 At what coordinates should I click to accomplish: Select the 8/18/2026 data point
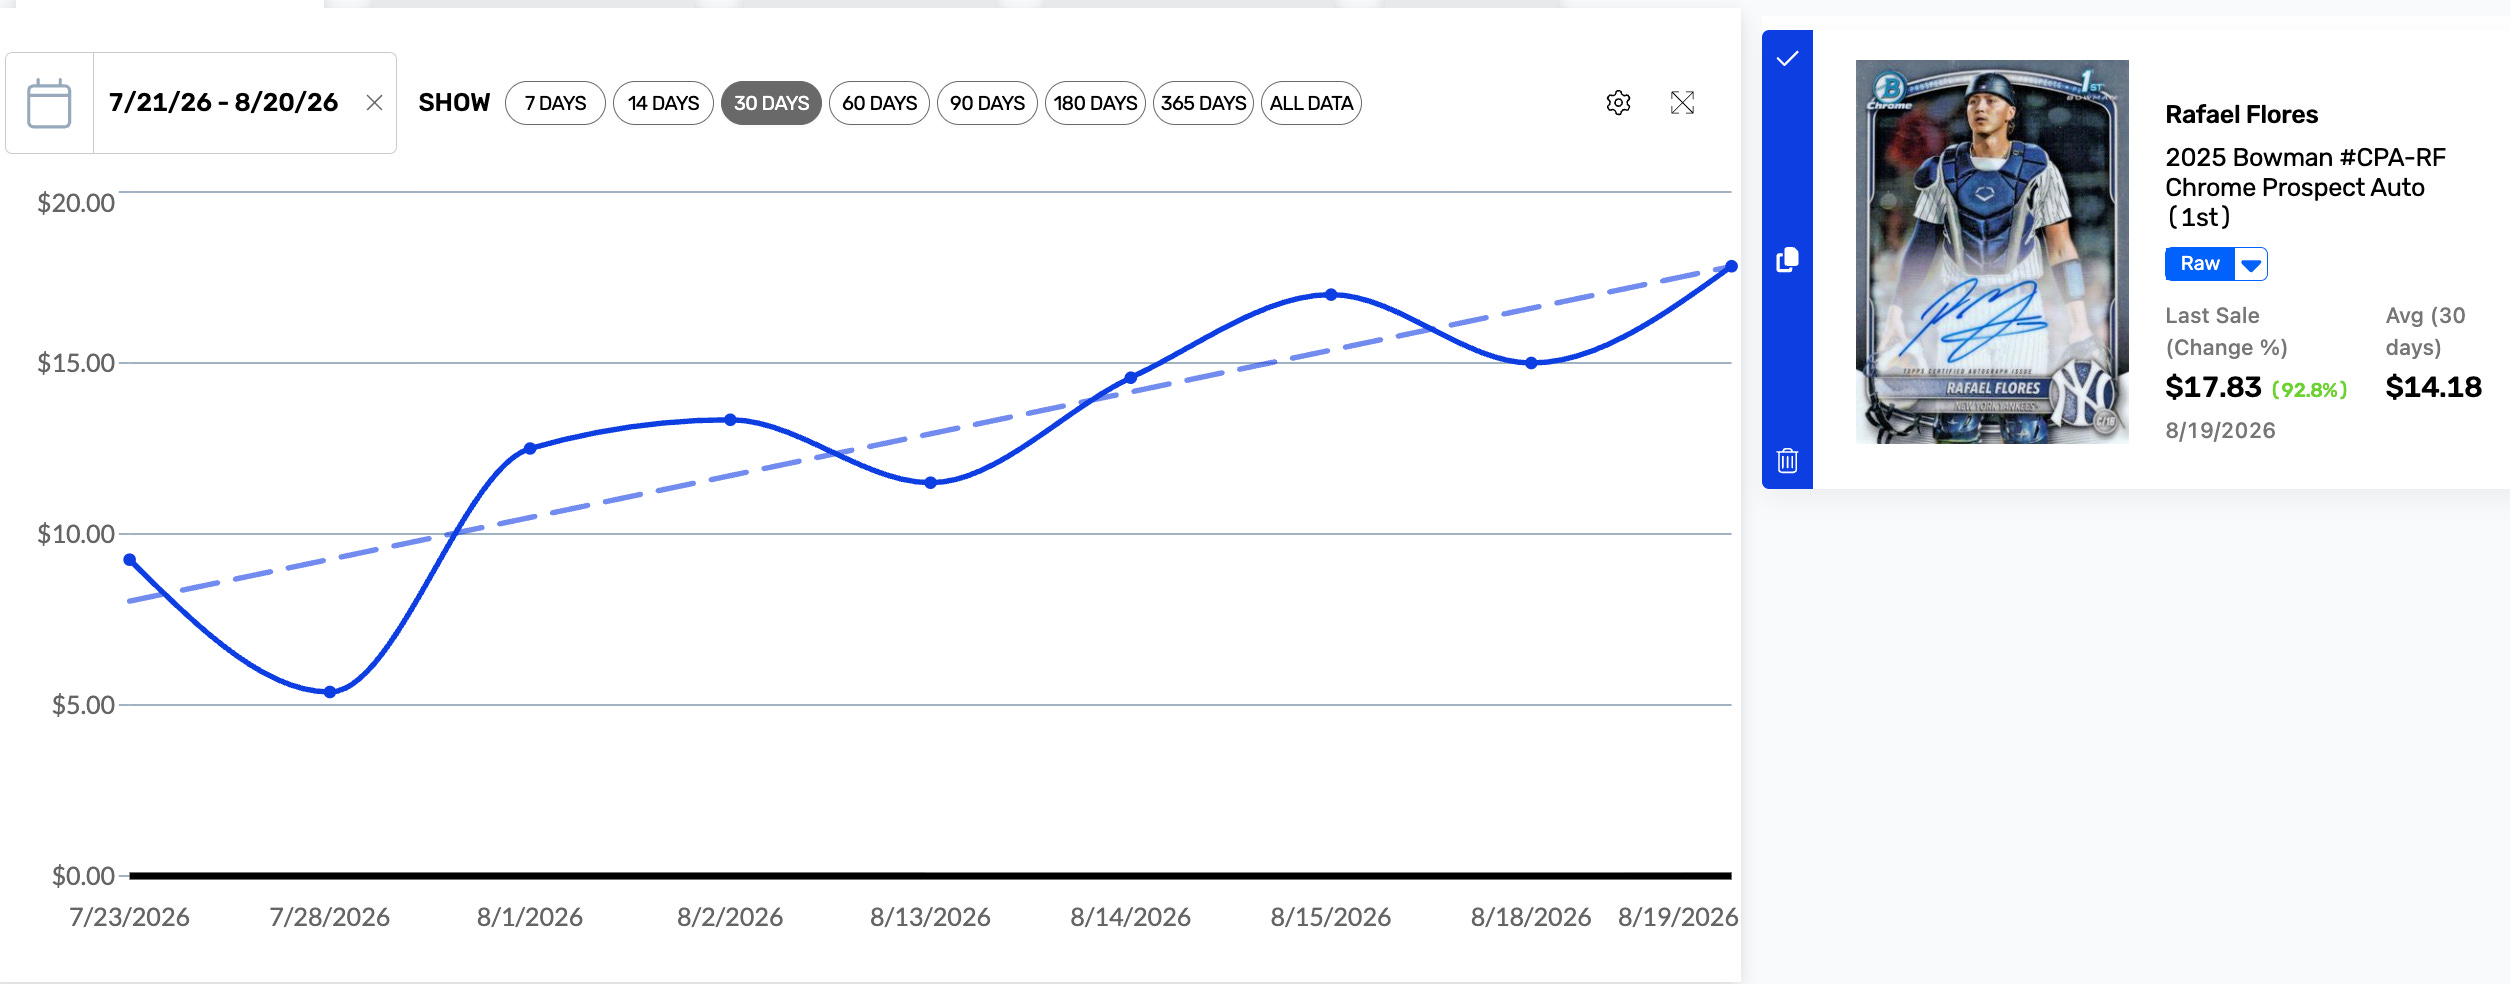[1531, 363]
